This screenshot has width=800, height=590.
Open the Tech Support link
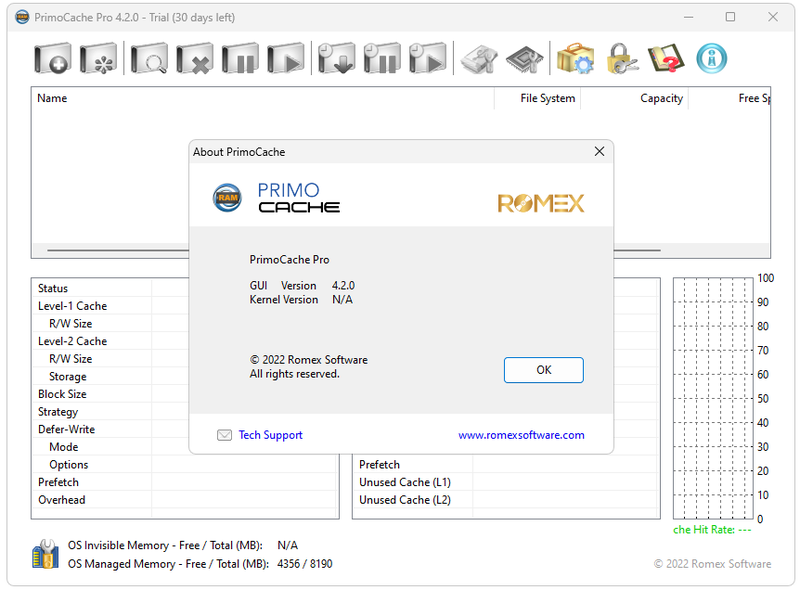(270, 435)
